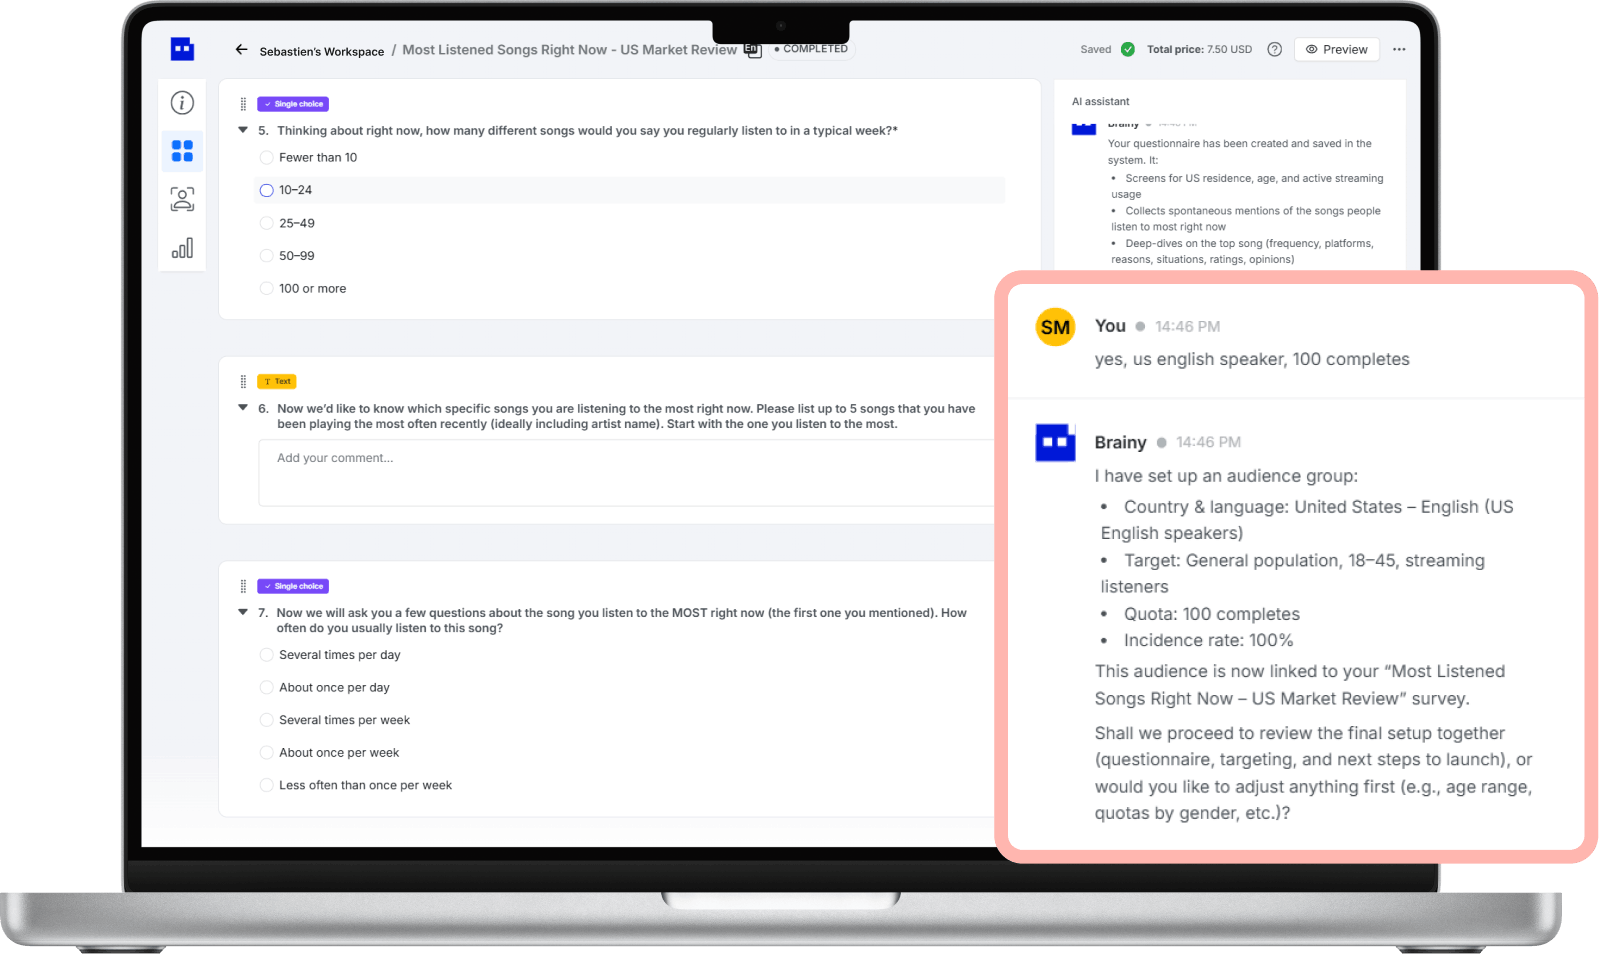1599x954 pixels.
Task: Click the language icon beside survey title
Action: pos(753,50)
